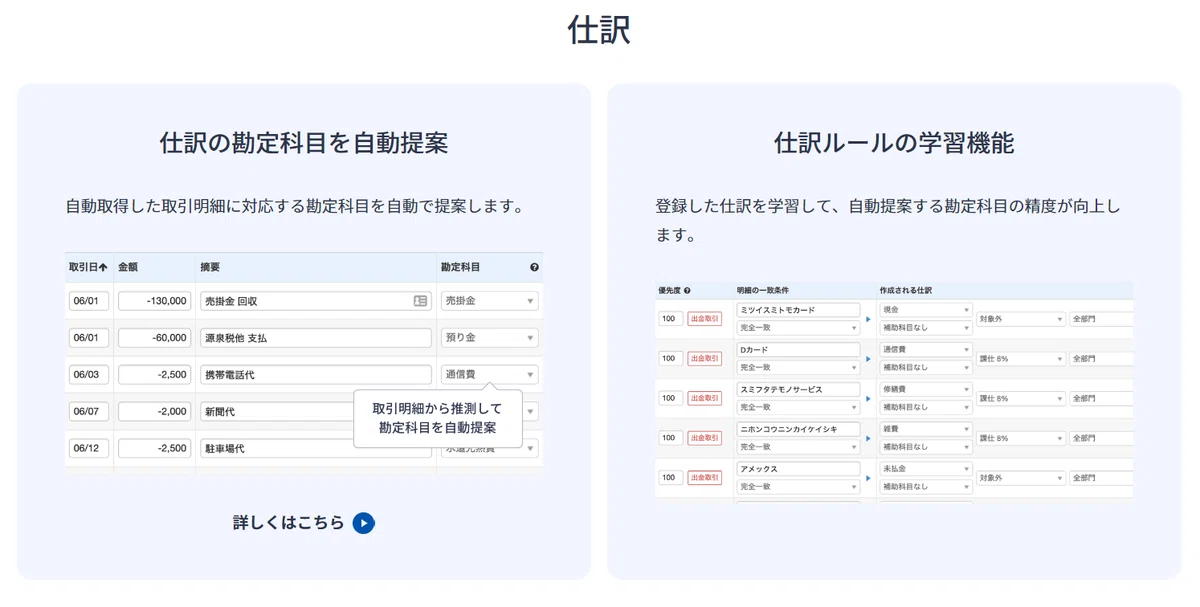Screen dimensions: 1200x607
Task: Open the 対象外 tax dropdown in ミツイスミトモカード row
Action: click(x=1021, y=319)
